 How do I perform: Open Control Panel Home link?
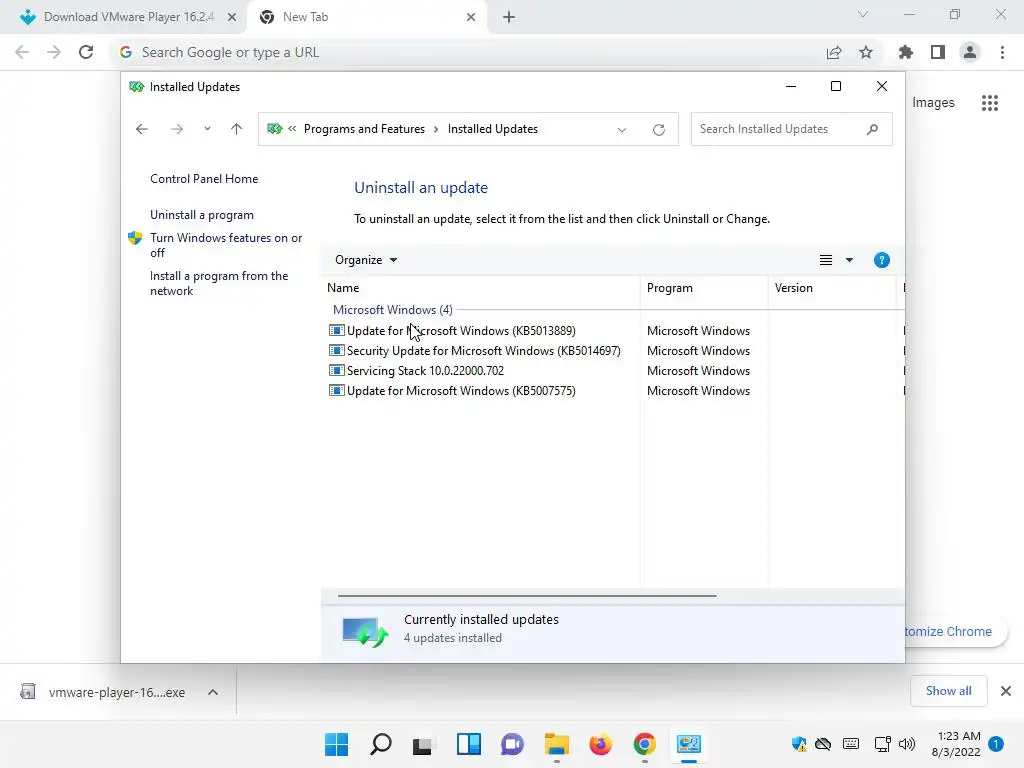pyautogui.click(x=204, y=179)
